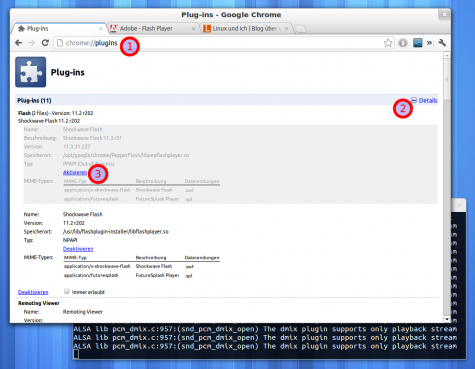The image size is (475, 369).
Task: Toggle the Immer erlaubt checkbox
Action: (67, 291)
